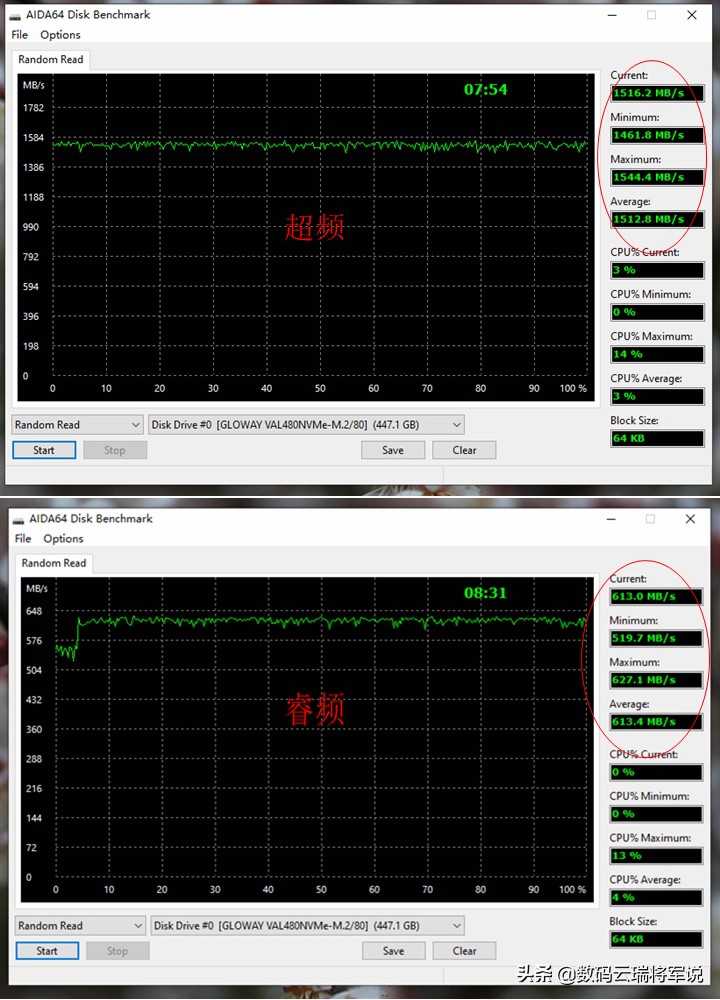Click Maximum value 627.1 MB/s field
The image size is (720, 1000).
[656, 680]
